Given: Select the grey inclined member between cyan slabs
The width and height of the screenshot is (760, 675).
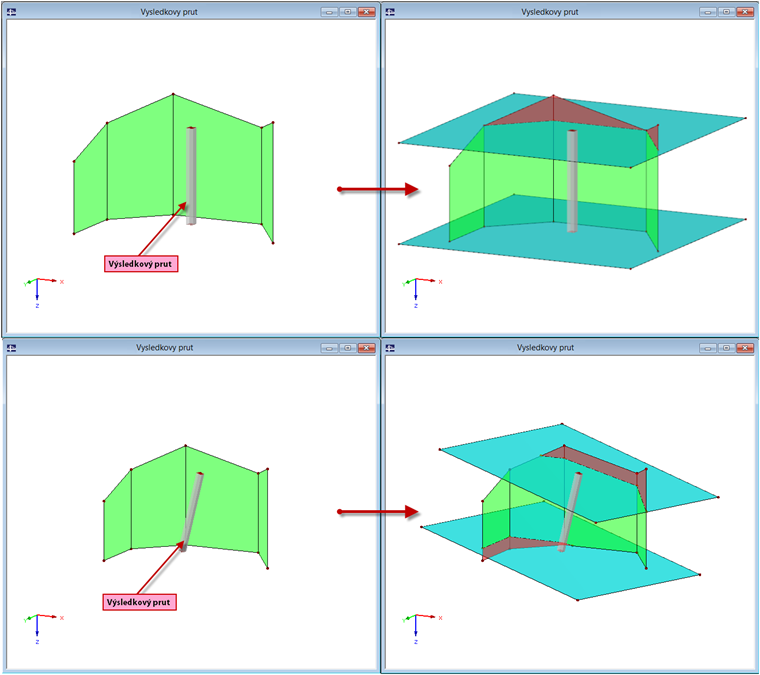Looking at the screenshot, I should tap(570, 511).
